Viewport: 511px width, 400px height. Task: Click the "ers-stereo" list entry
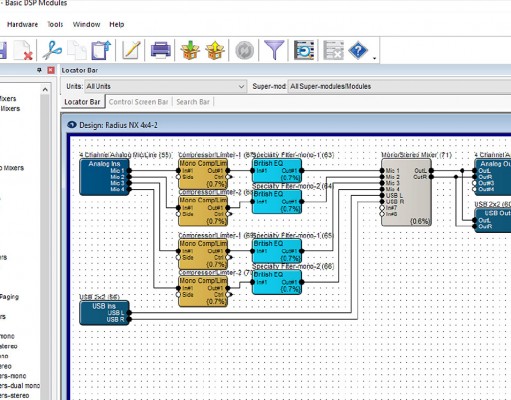click(15, 396)
